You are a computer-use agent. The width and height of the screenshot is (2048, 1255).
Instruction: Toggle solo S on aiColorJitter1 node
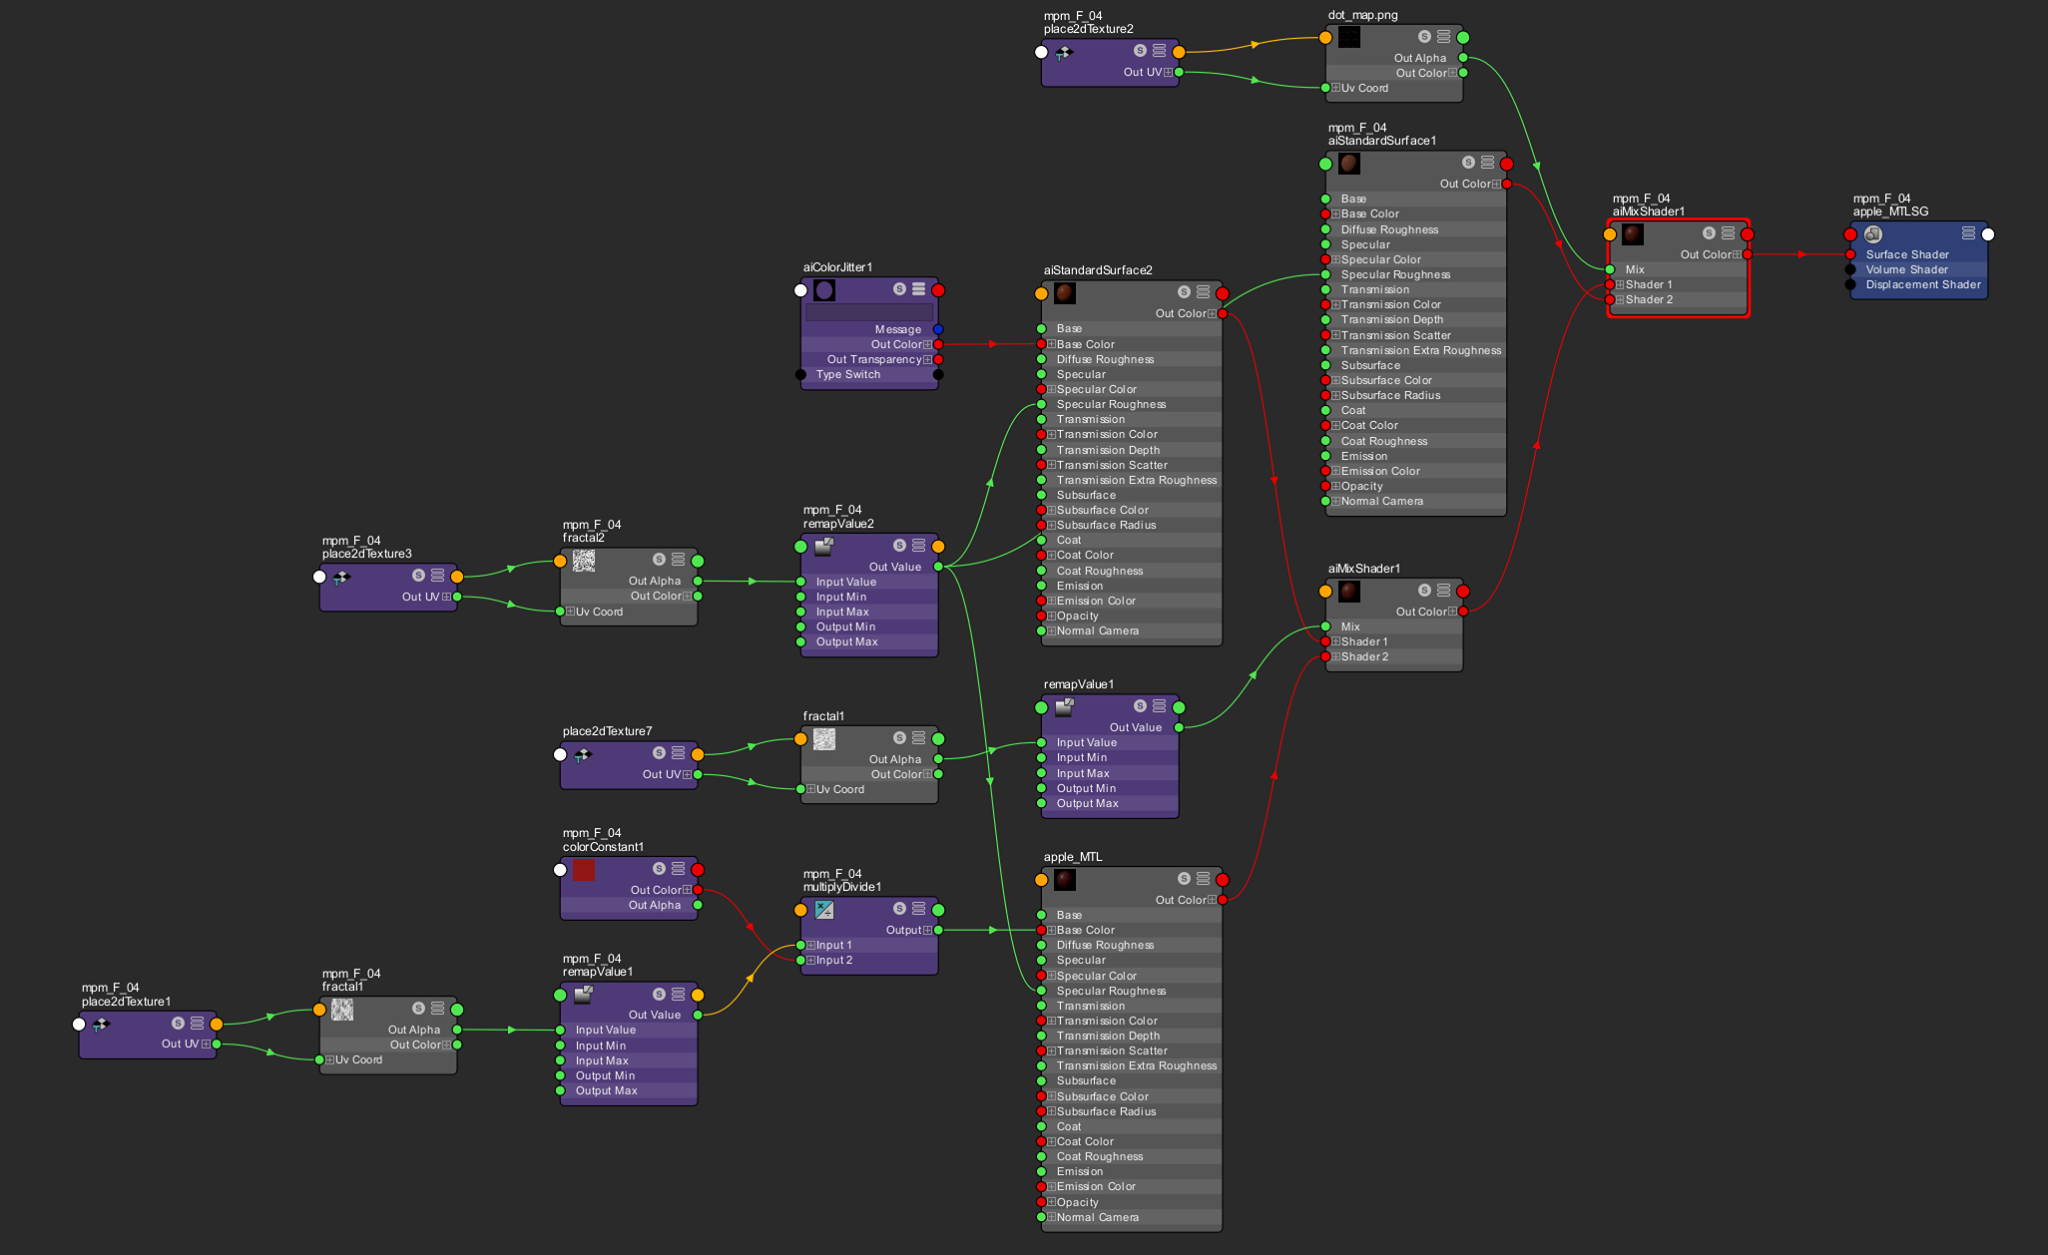pyautogui.click(x=899, y=289)
